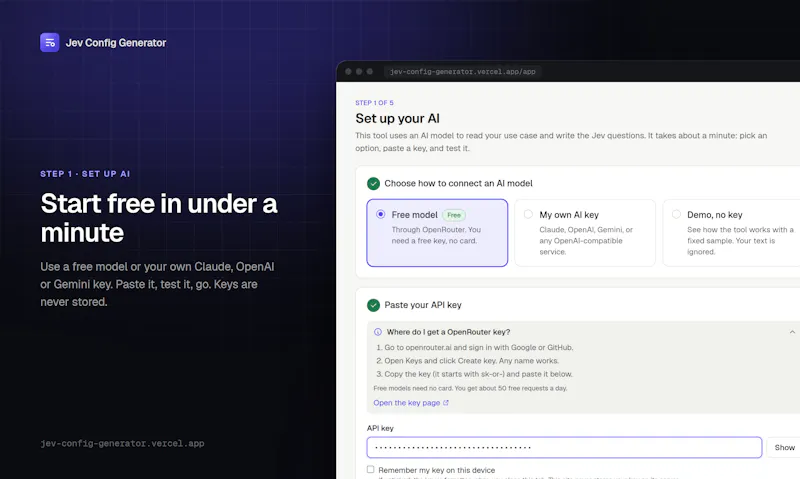Click the green check beside Choose how to connect
This screenshot has height=479, width=800.
coord(373,183)
